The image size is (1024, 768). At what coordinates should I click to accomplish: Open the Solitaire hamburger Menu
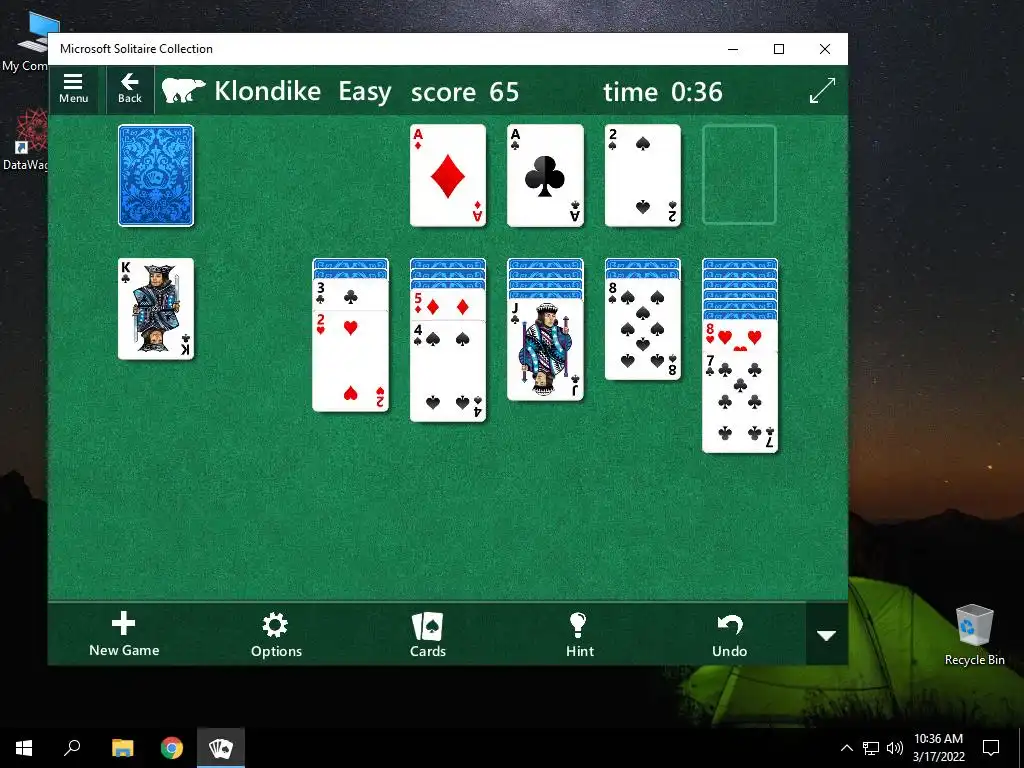[x=73, y=89]
